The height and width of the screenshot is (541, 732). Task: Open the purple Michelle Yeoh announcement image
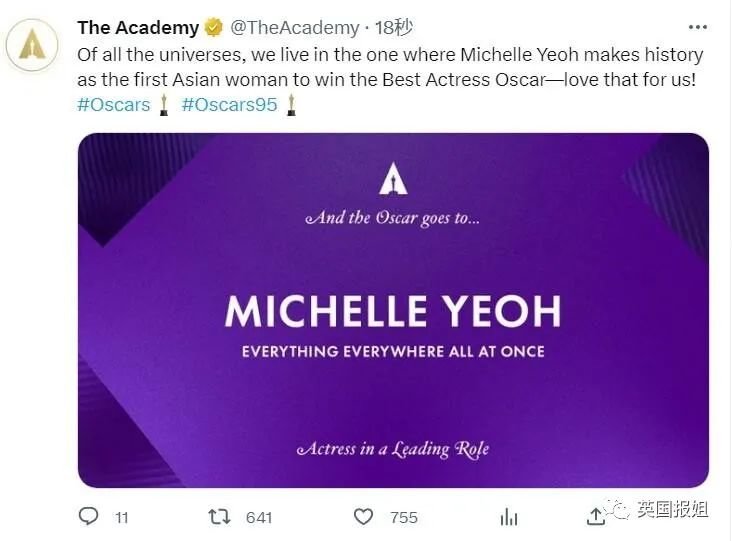tap(393, 310)
